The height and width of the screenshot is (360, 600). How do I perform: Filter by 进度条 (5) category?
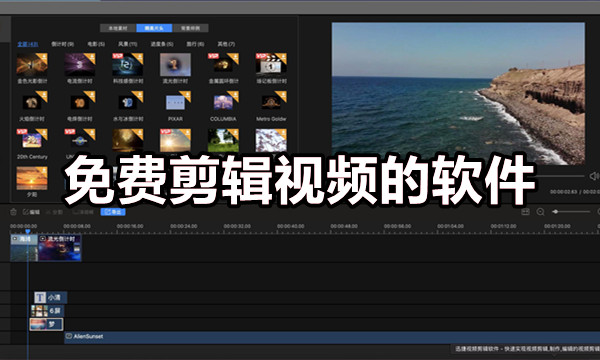[162, 44]
